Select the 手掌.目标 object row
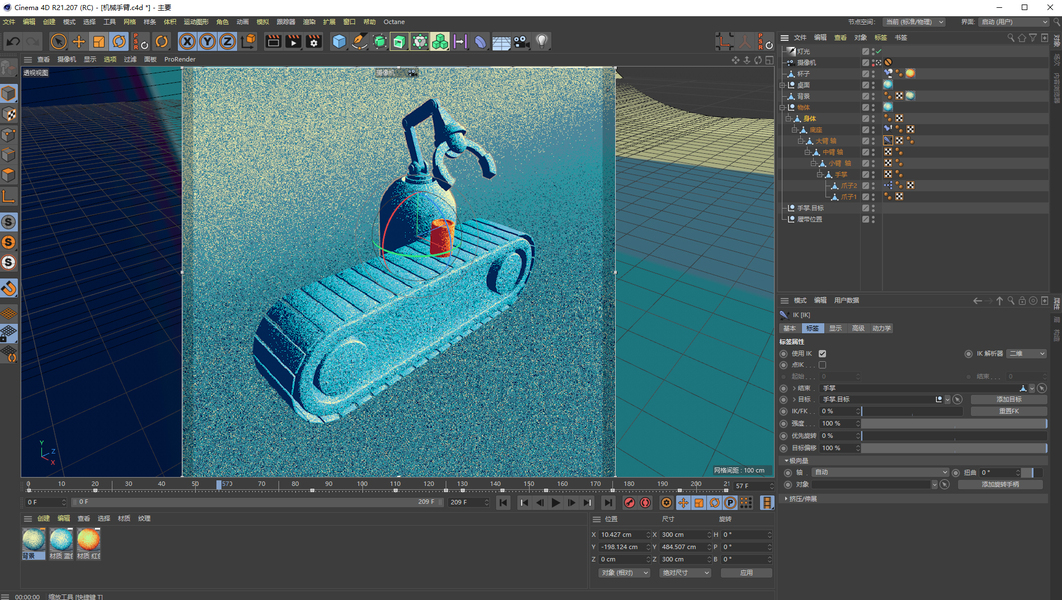Viewport: 1062px width, 600px height. point(810,208)
